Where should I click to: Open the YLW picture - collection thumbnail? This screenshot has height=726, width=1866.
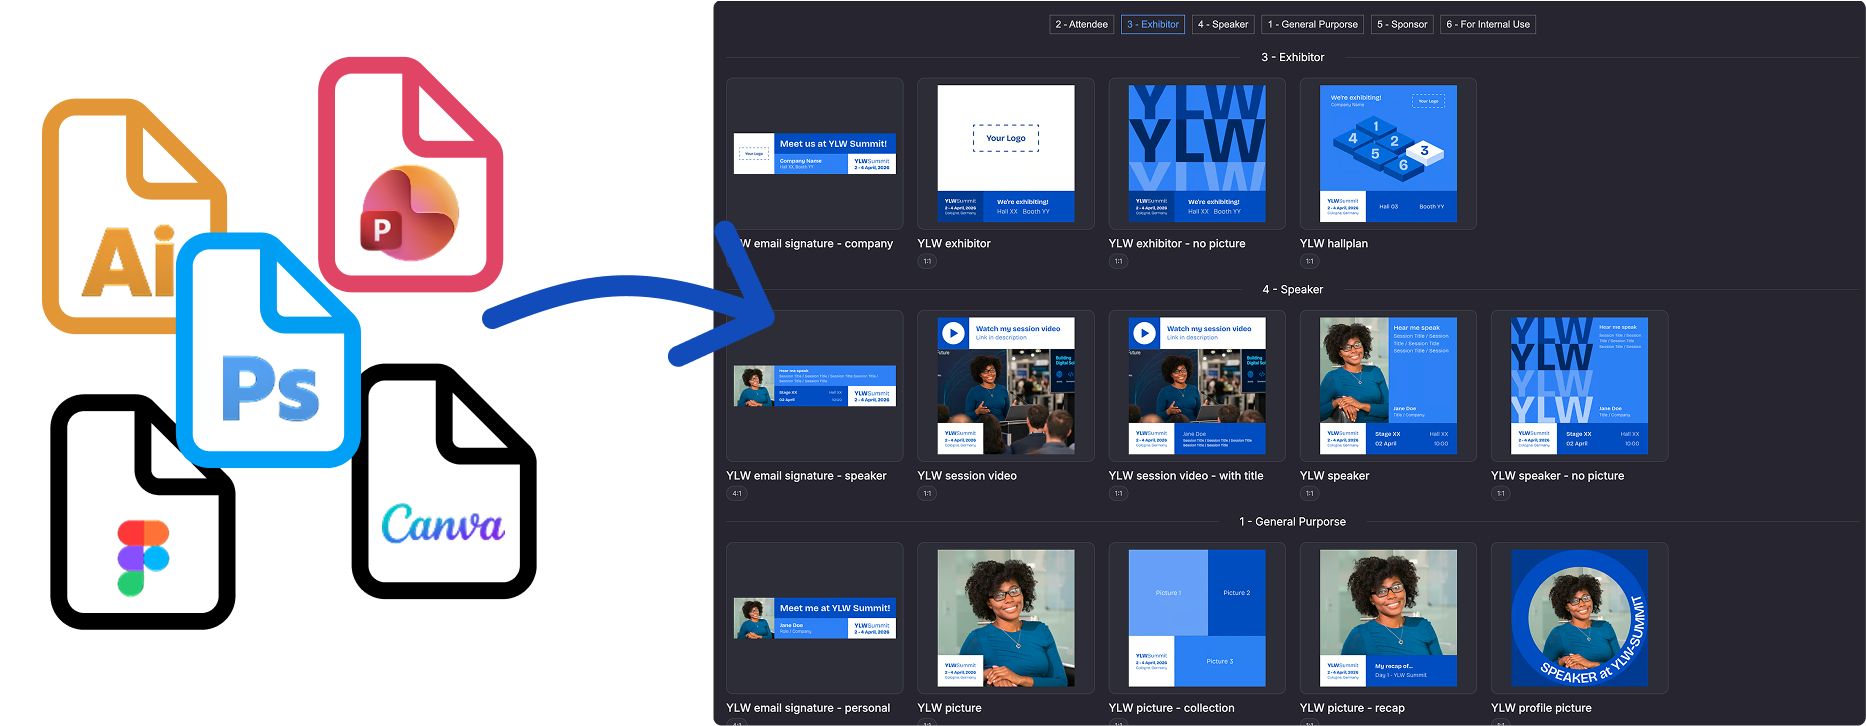coord(1197,618)
